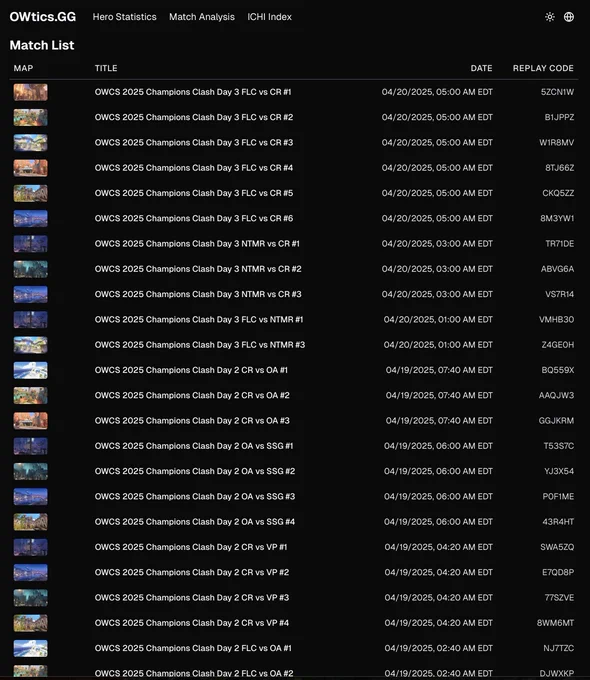
Task: Select replay code GGJKRM
Action: tap(556, 421)
